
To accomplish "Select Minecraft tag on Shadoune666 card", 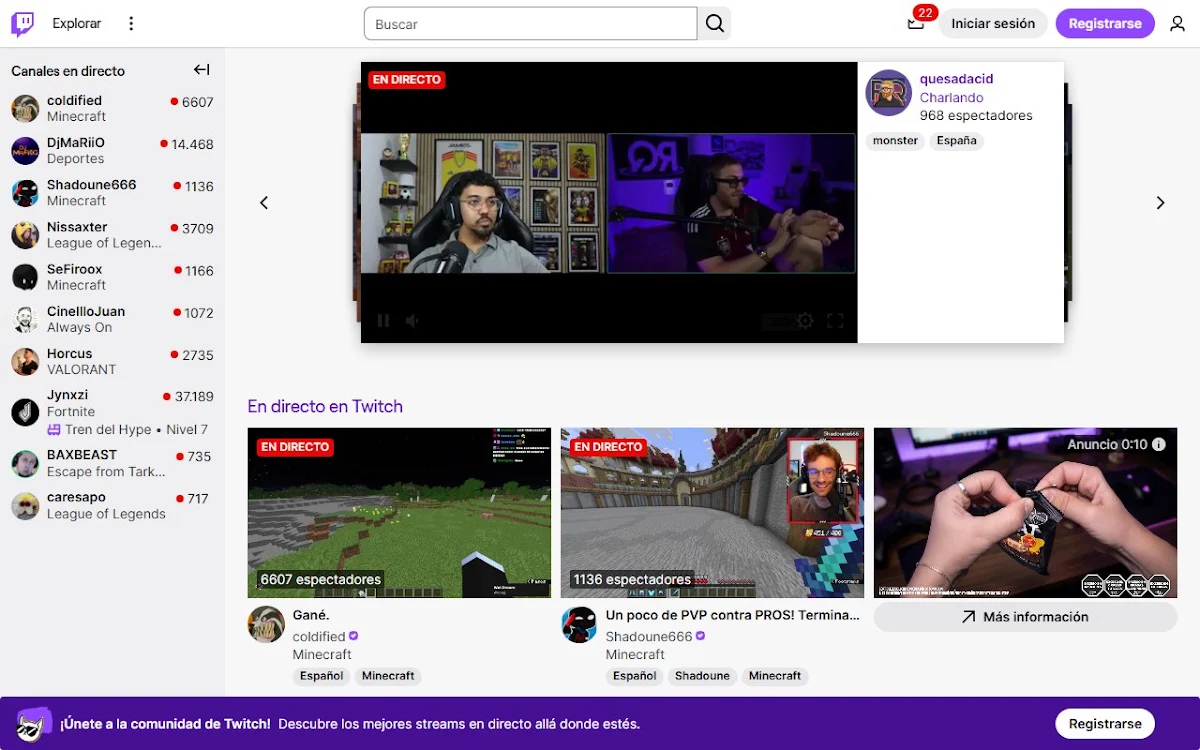I will click(x=775, y=676).
